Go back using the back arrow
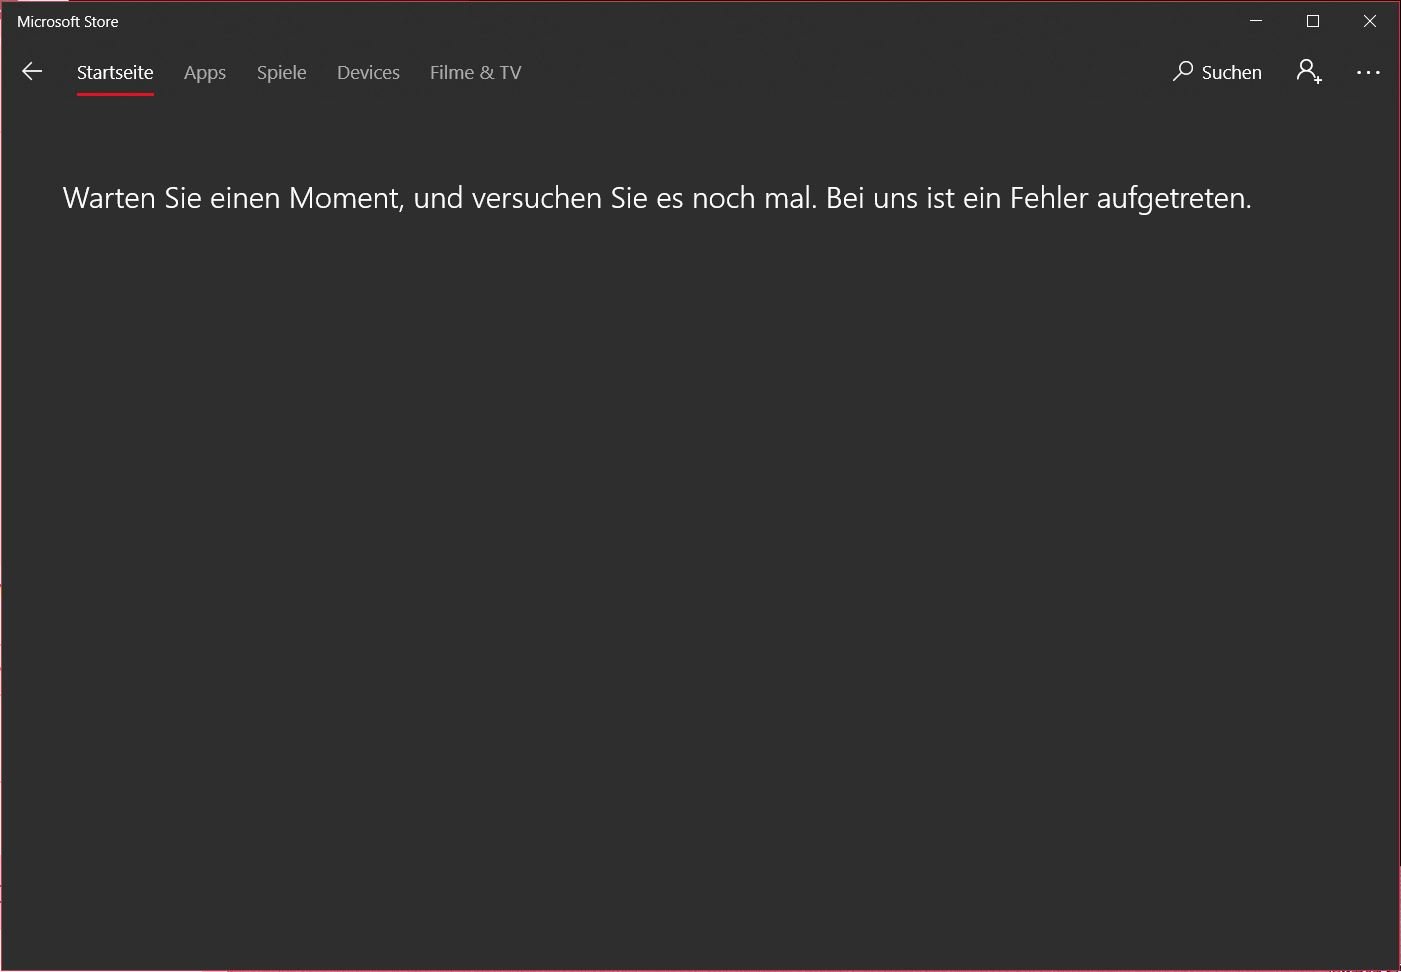This screenshot has width=1401, height=972. 32,72
